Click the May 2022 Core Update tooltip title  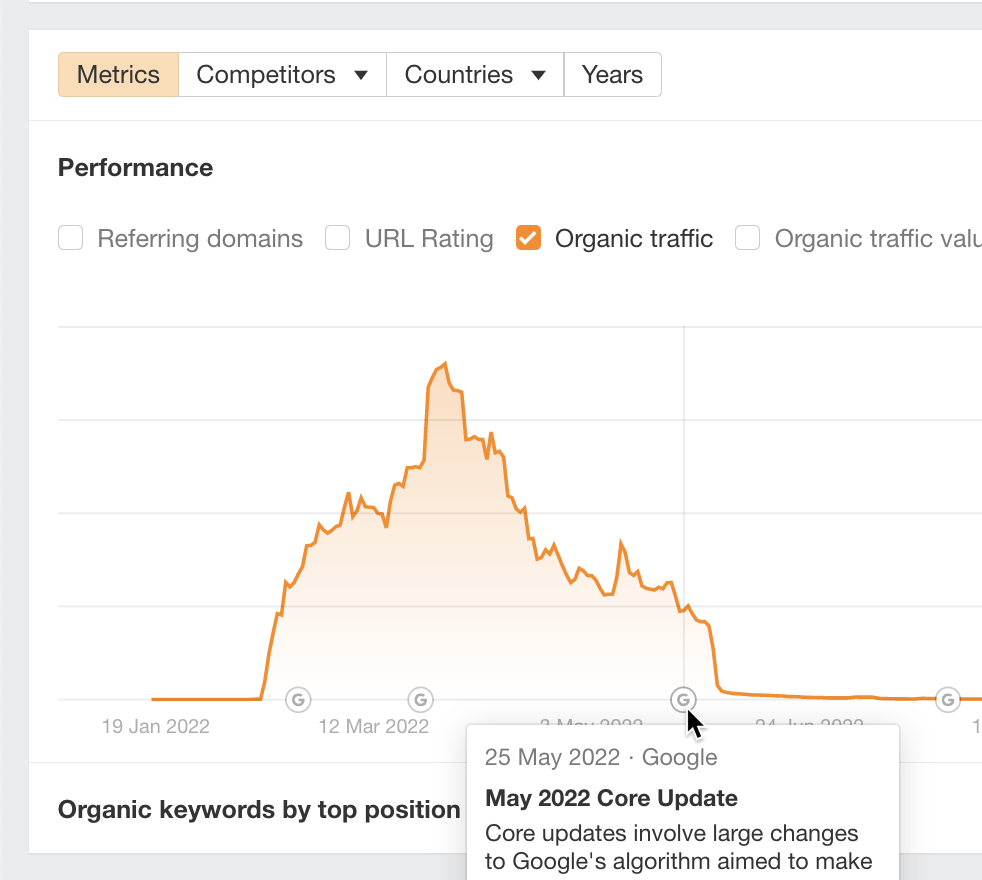click(611, 798)
